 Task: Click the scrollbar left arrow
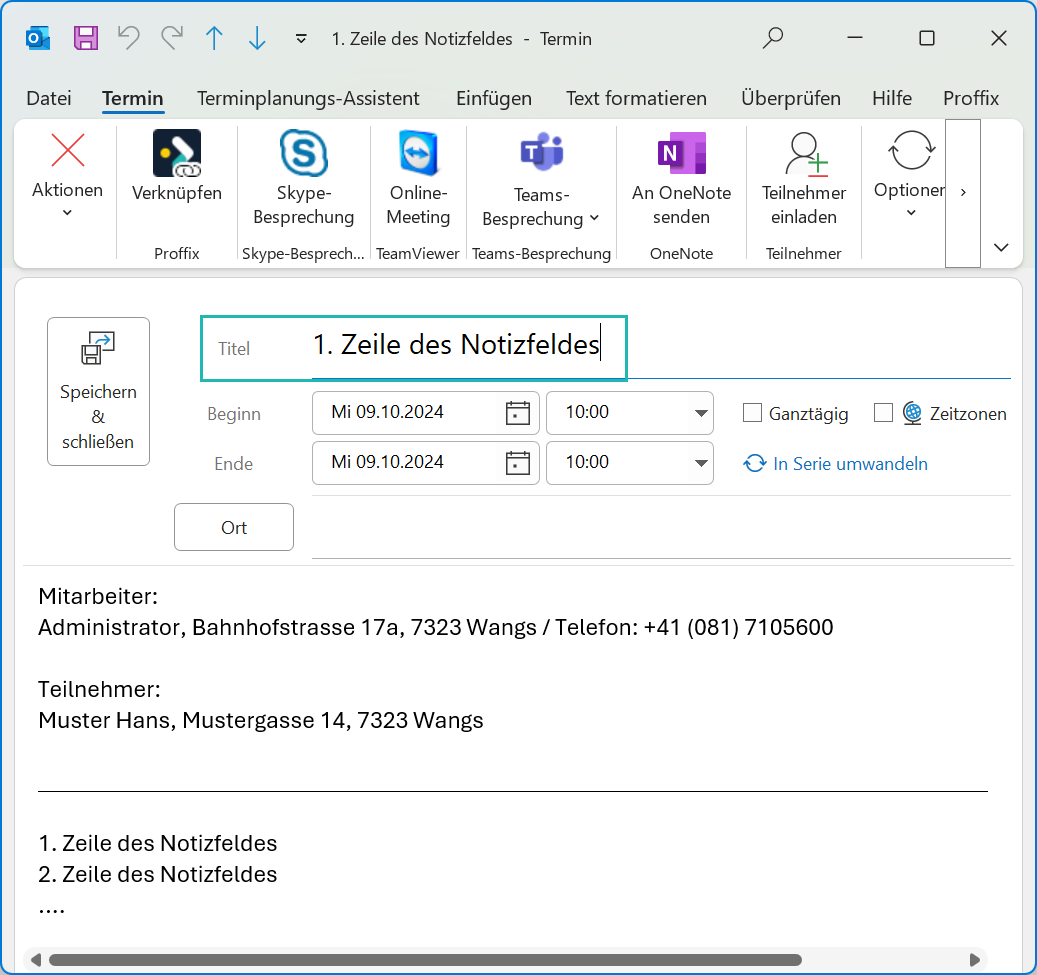coord(36,960)
